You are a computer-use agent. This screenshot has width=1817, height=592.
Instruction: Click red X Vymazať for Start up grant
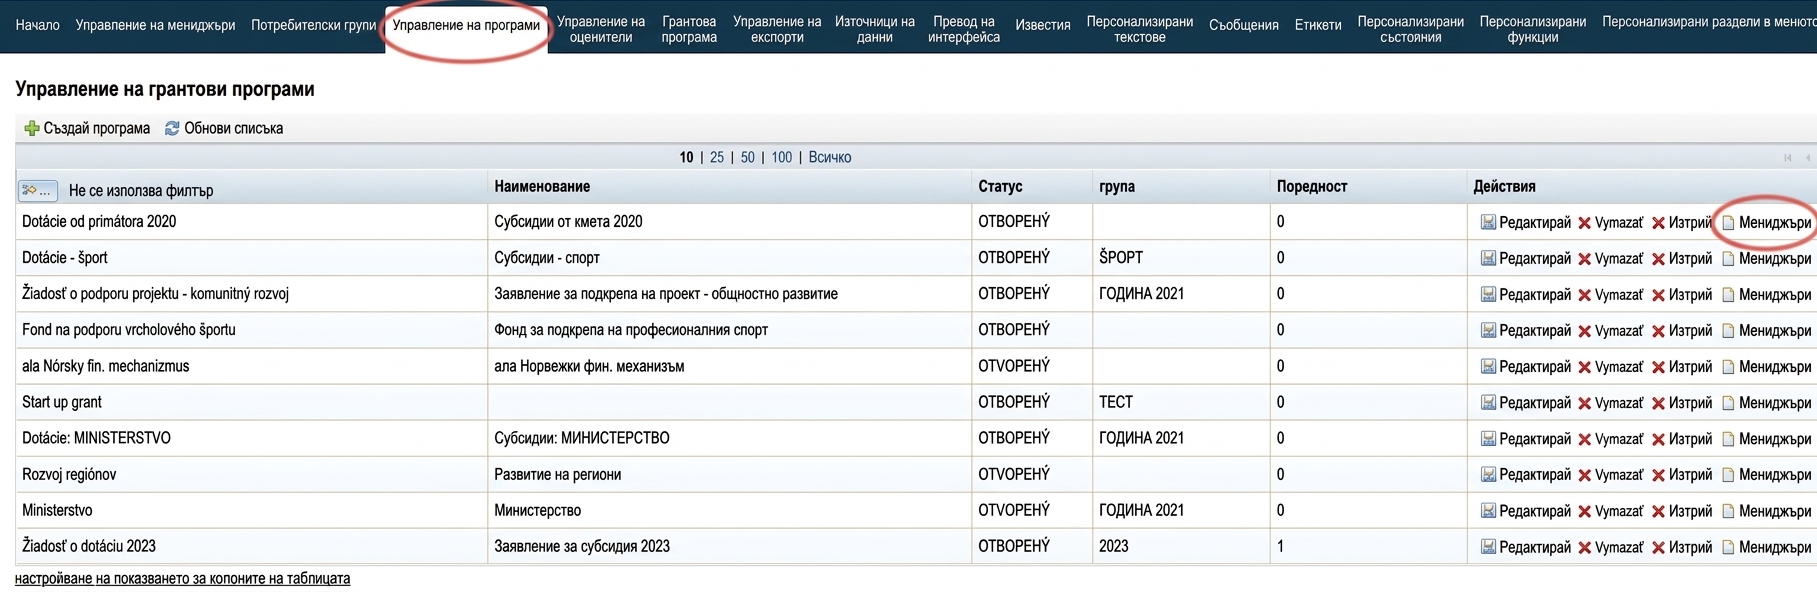(x=1584, y=403)
